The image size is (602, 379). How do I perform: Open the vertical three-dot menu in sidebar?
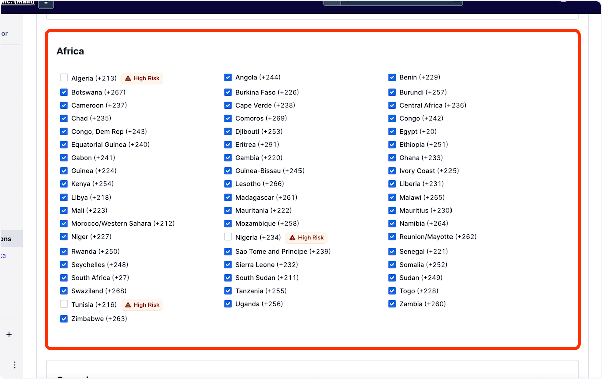click(14, 365)
